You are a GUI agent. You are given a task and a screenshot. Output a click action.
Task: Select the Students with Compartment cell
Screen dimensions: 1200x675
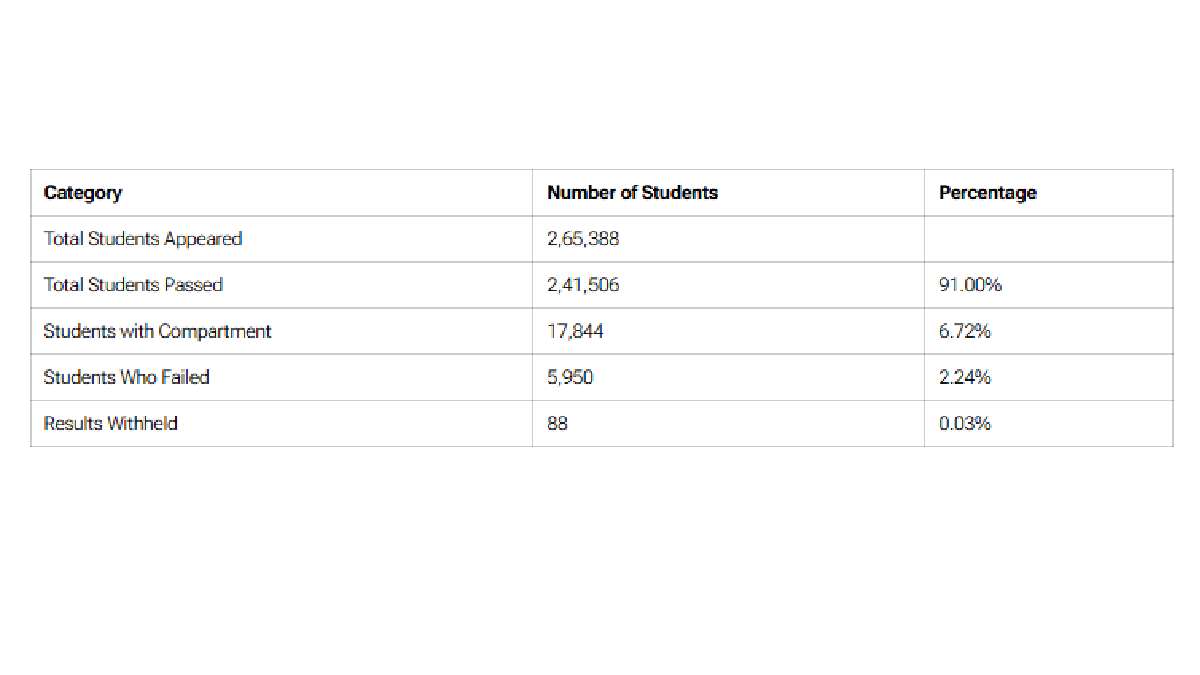157,331
